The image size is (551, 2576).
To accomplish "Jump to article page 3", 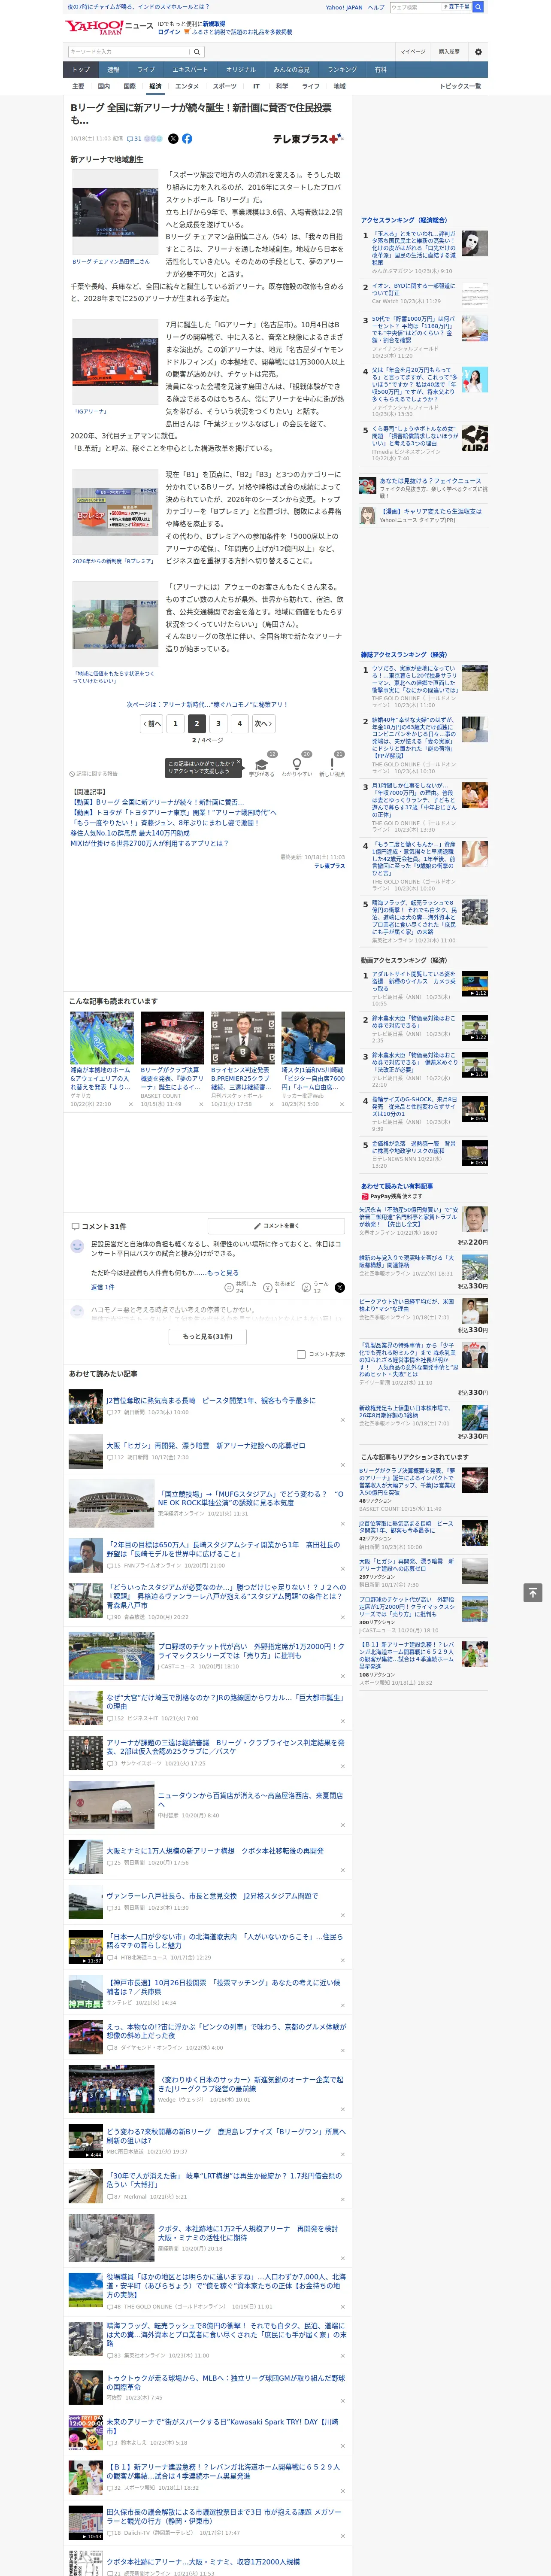I will (218, 723).
